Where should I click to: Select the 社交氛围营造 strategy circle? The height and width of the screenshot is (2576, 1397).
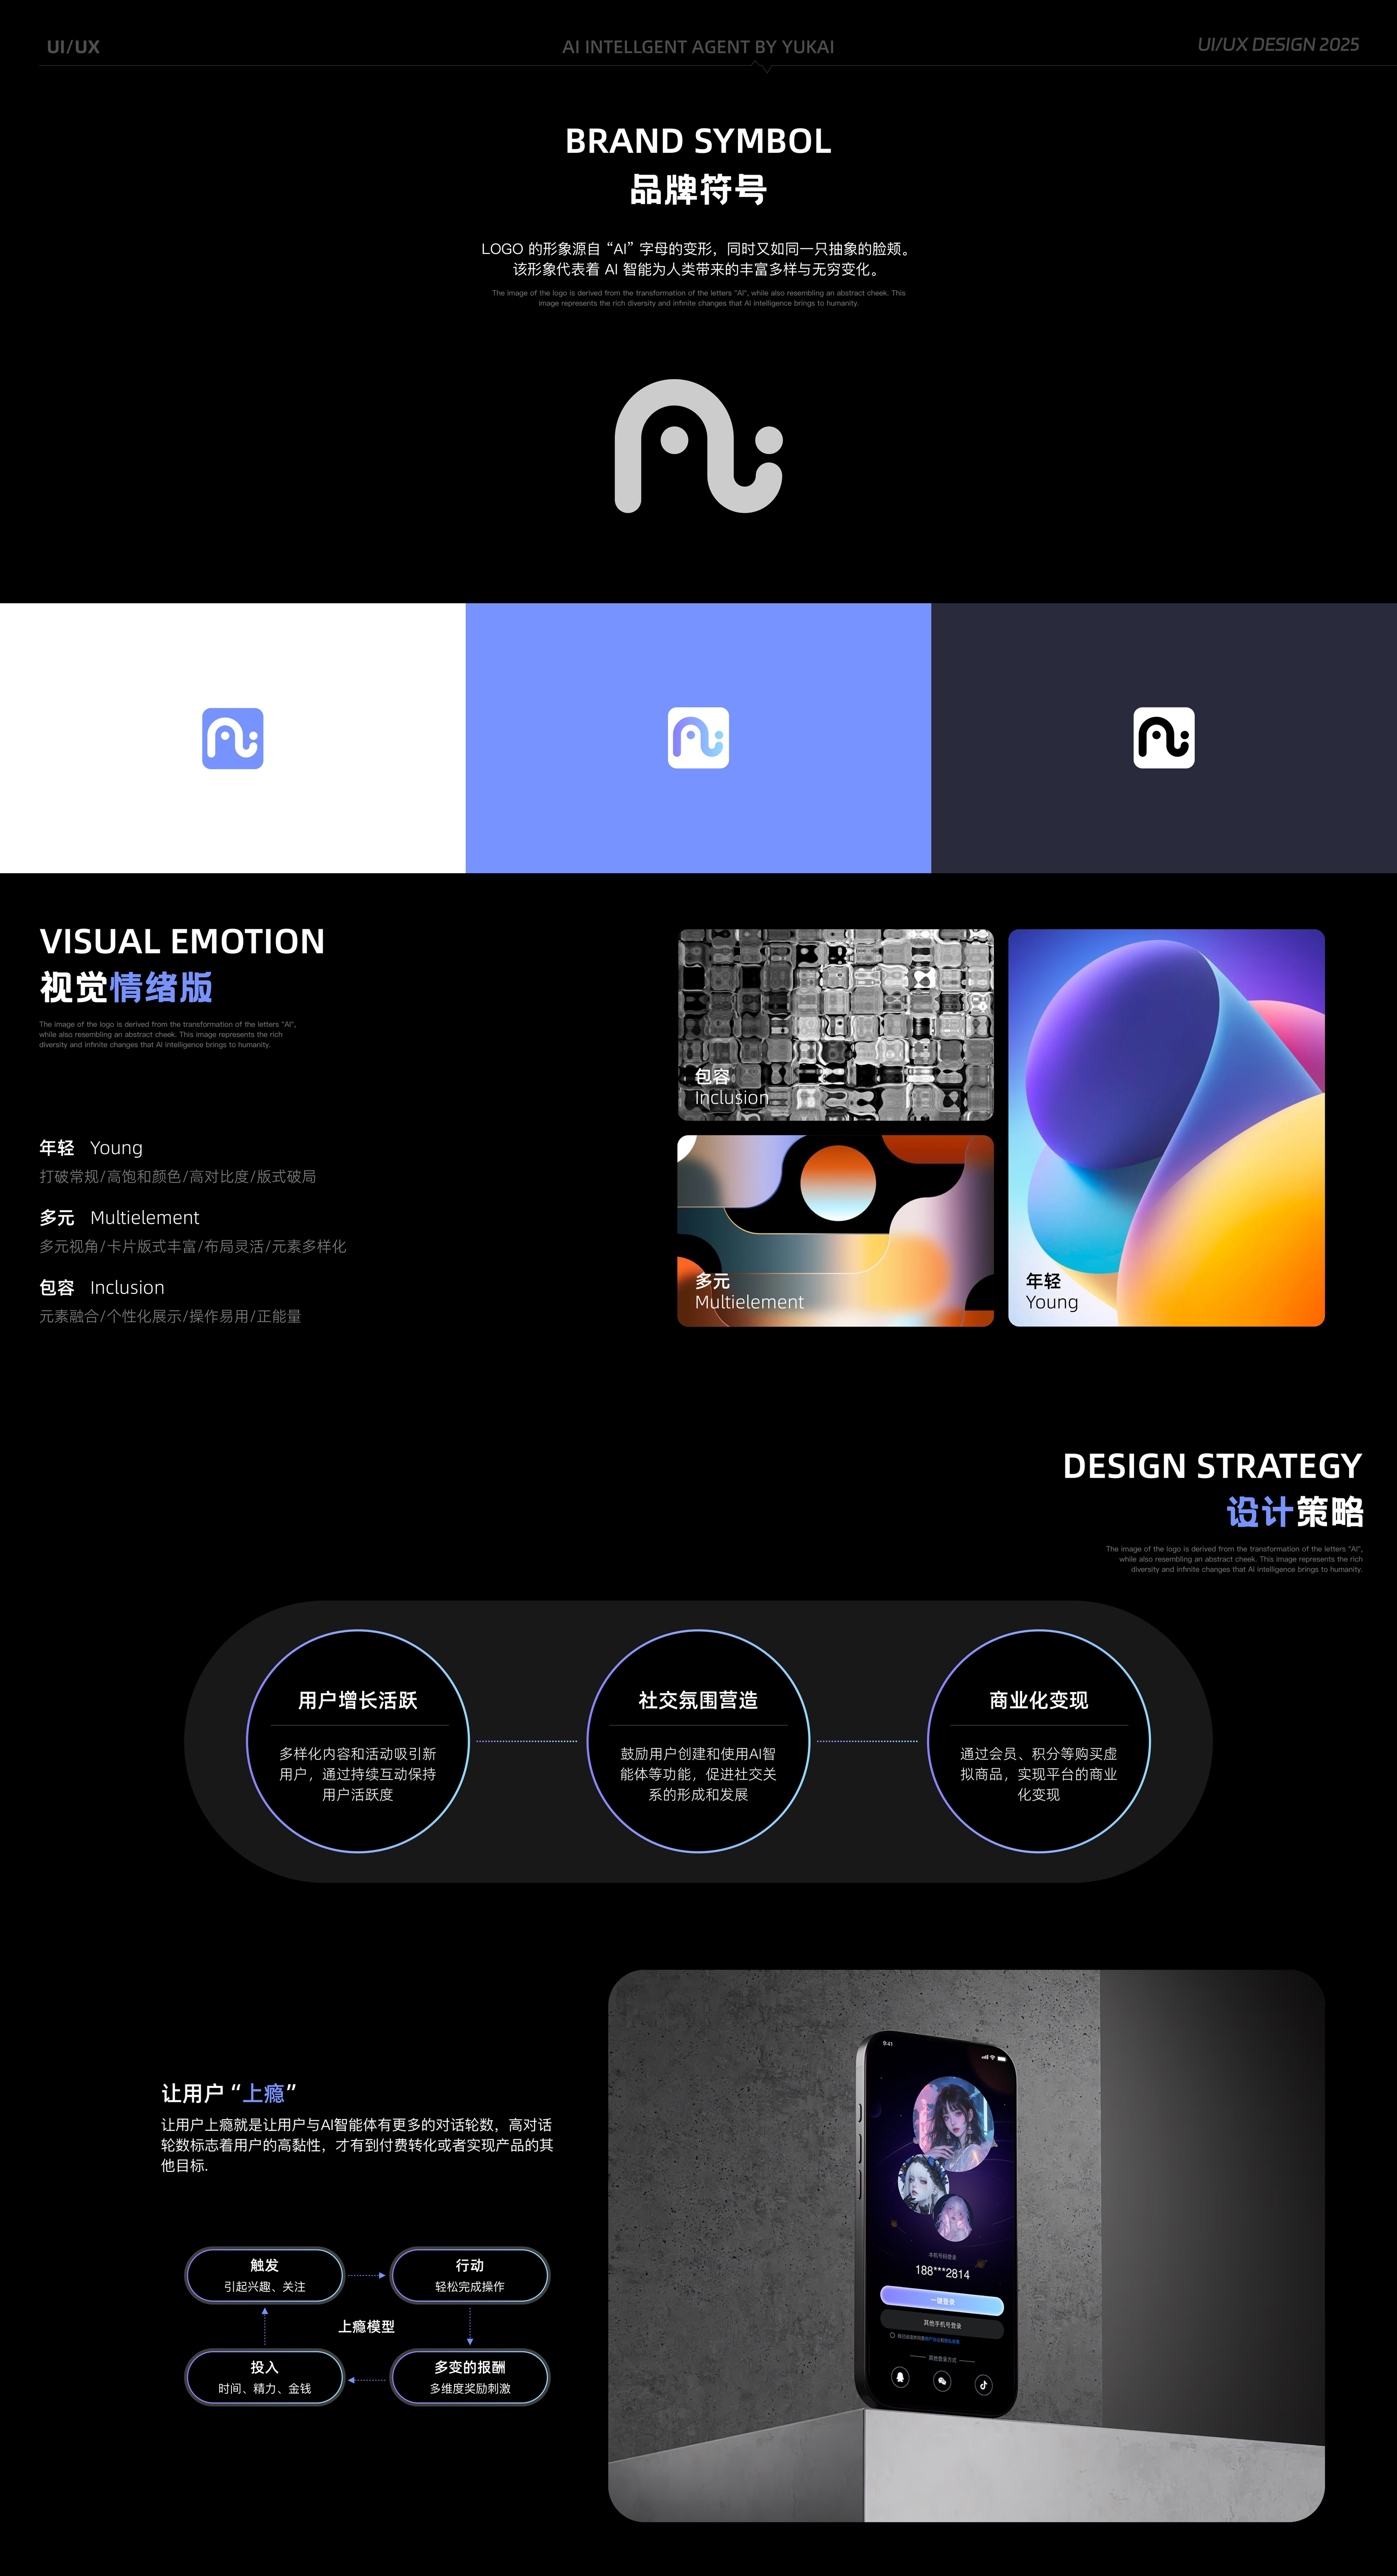698,1741
